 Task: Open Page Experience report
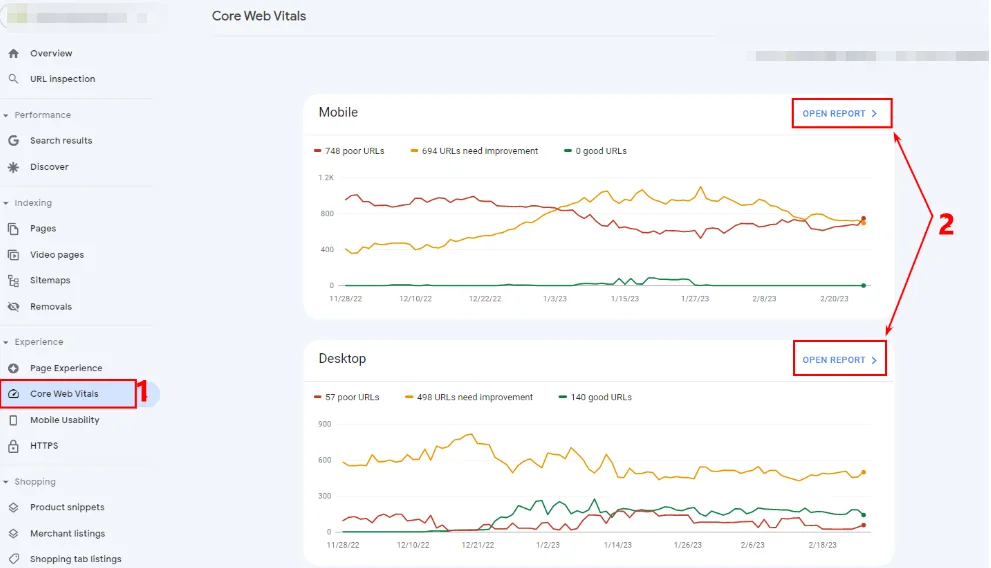click(66, 368)
